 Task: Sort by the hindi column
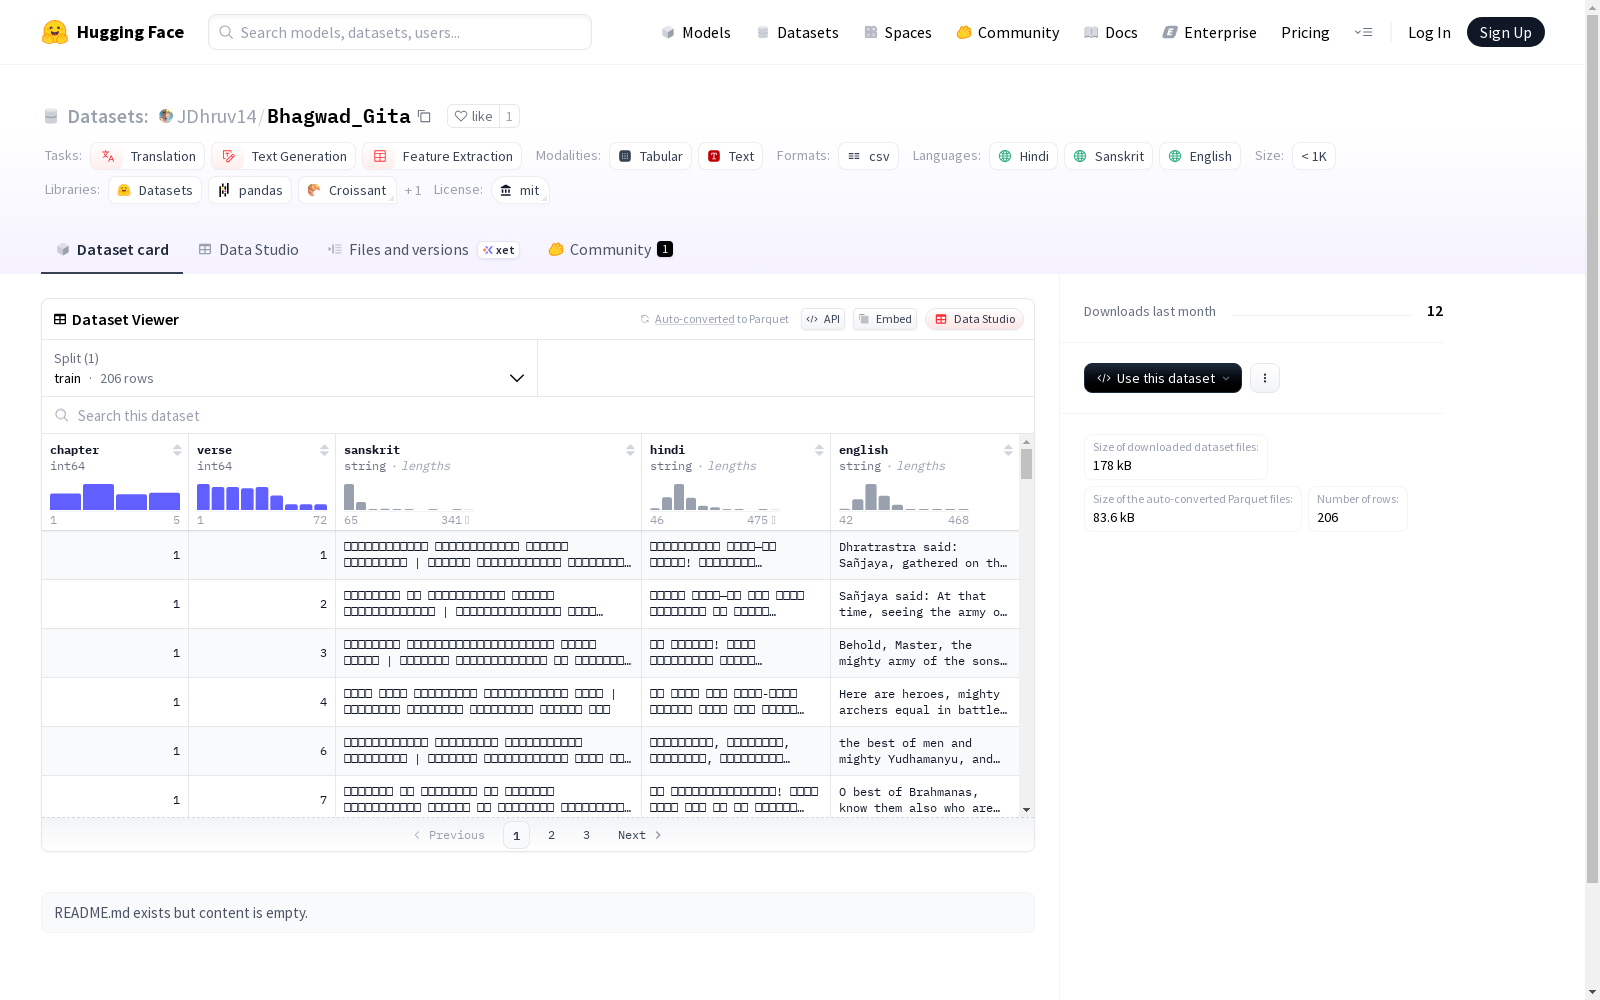pyautogui.click(x=819, y=450)
